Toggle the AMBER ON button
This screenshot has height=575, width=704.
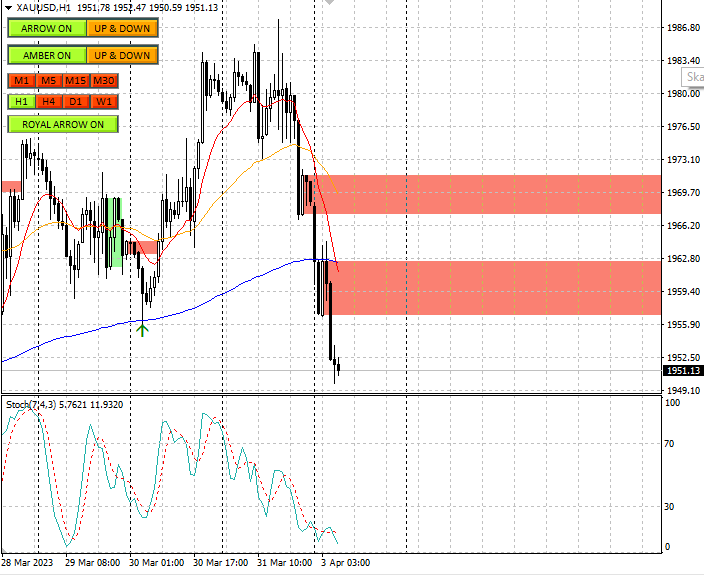click(x=47, y=55)
